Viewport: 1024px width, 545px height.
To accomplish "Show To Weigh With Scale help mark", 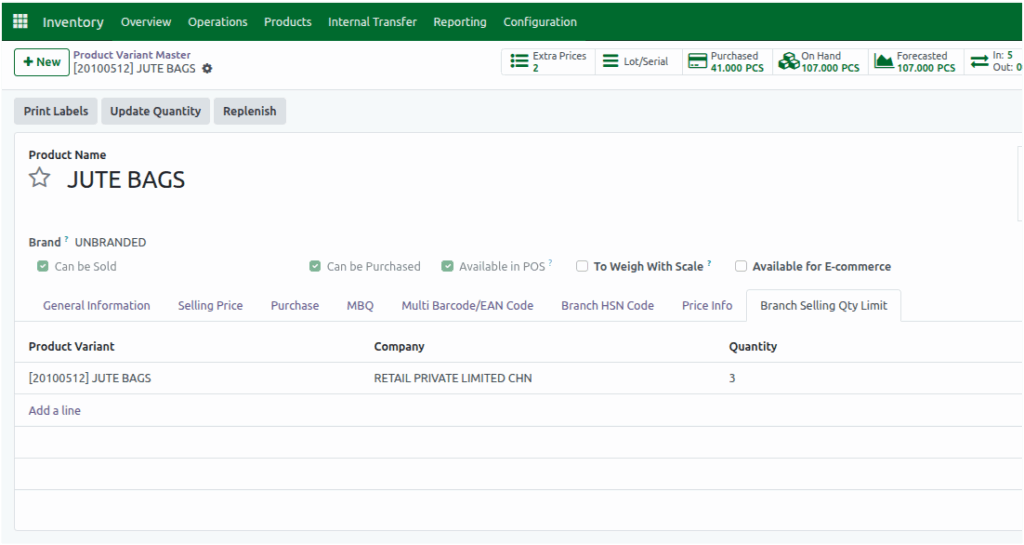I will [709, 263].
